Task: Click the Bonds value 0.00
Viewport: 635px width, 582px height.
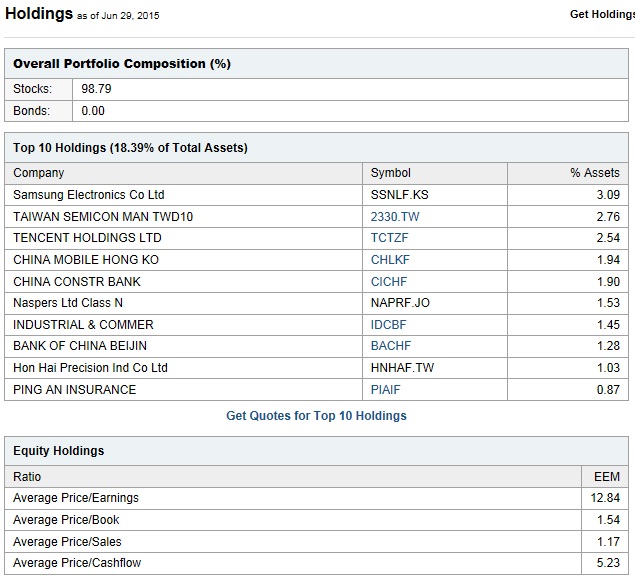Action: (x=93, y=111)
